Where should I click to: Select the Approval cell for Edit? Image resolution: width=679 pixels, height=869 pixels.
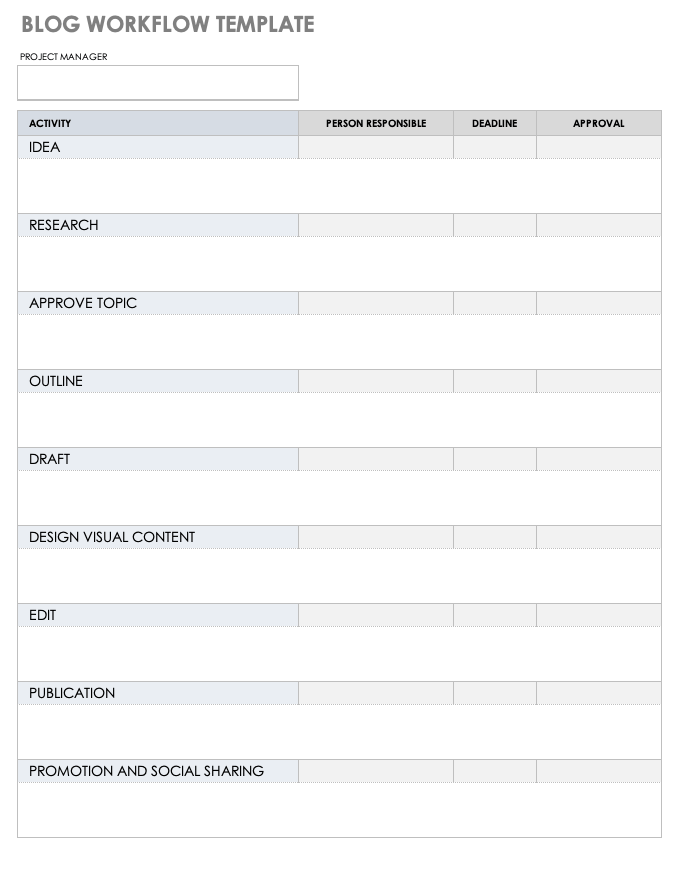598,615
